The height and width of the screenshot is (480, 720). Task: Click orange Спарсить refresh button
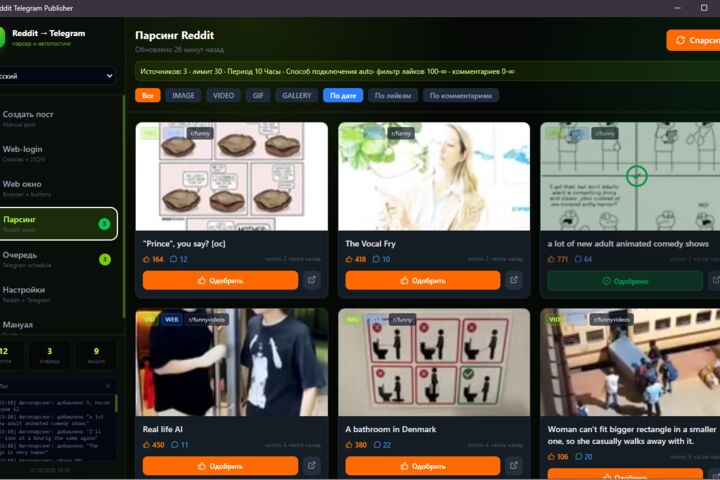coord(693,40)
